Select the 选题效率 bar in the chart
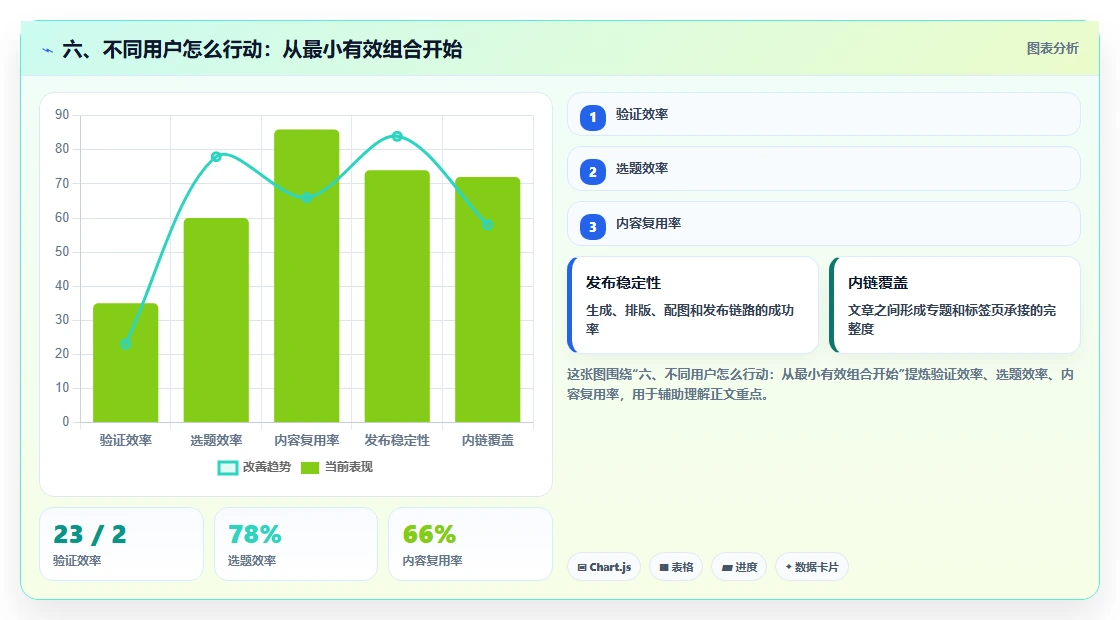 [x=216, y=320]
